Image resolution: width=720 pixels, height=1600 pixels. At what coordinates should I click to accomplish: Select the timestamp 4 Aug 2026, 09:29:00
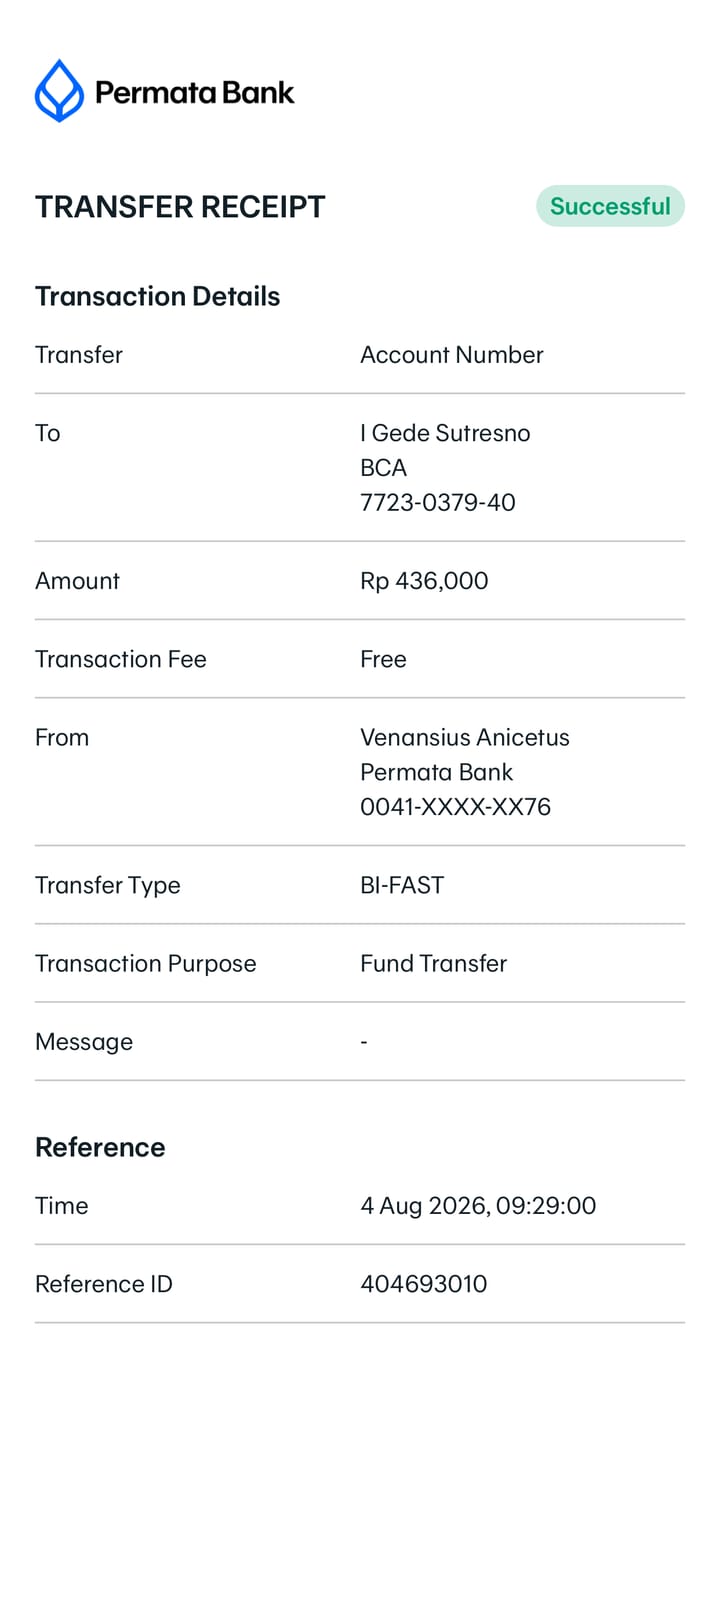point(478,1206)
